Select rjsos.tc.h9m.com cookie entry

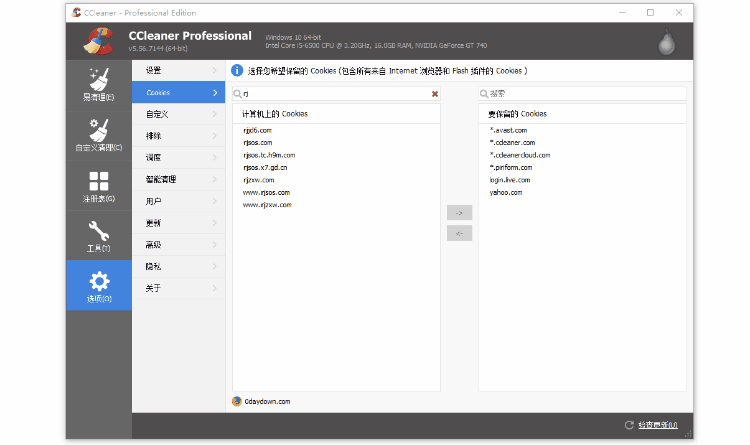tap(269, 155)
